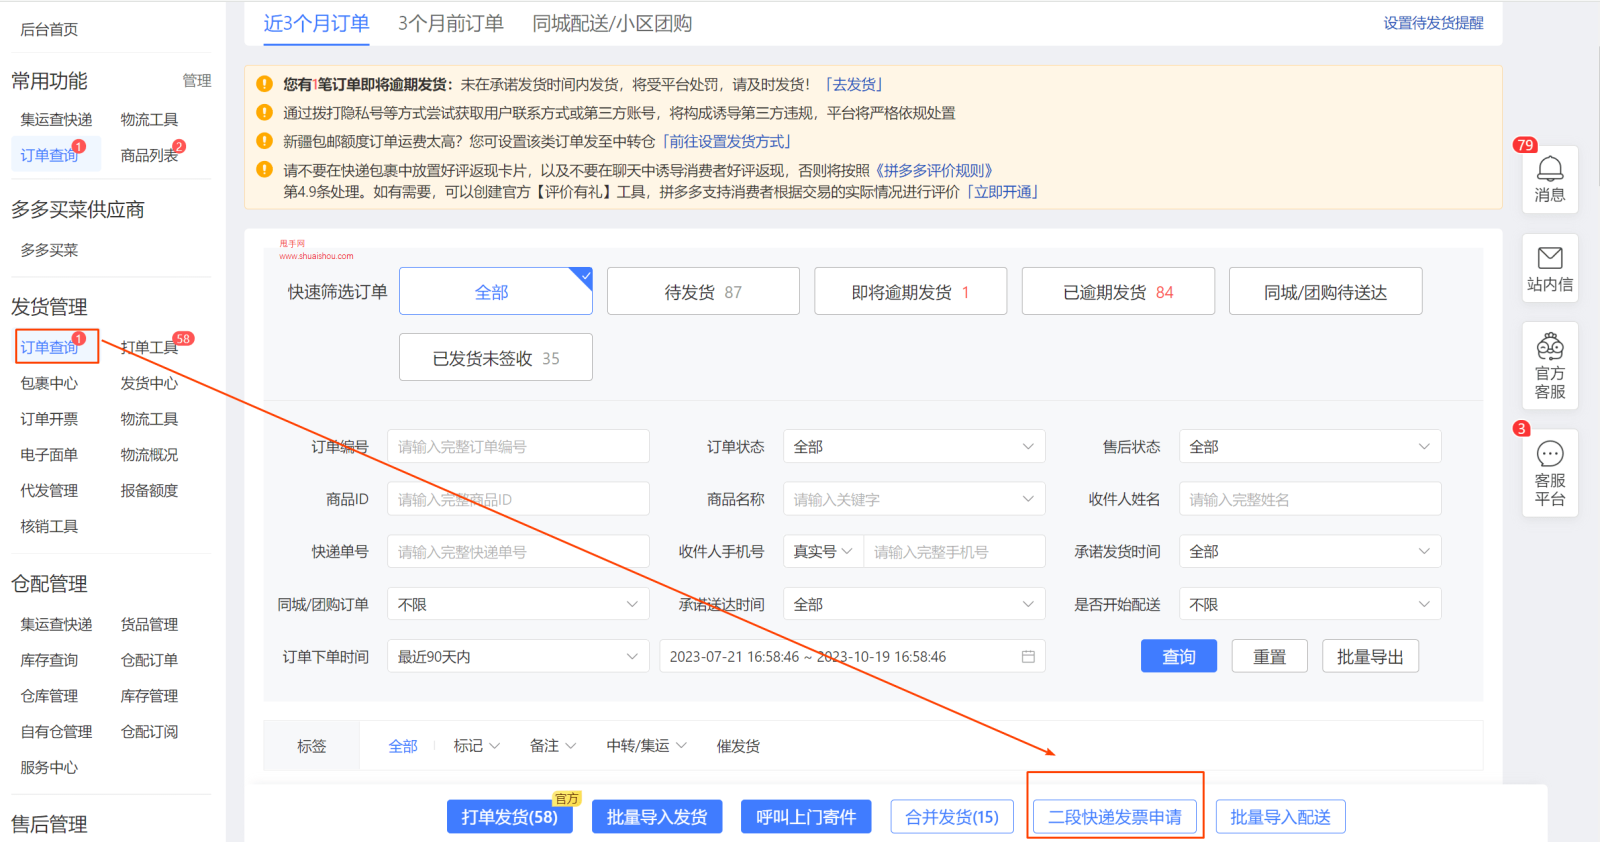
Task: Open 电子面单 in the sidebar
Action: (x=49, y=455)
